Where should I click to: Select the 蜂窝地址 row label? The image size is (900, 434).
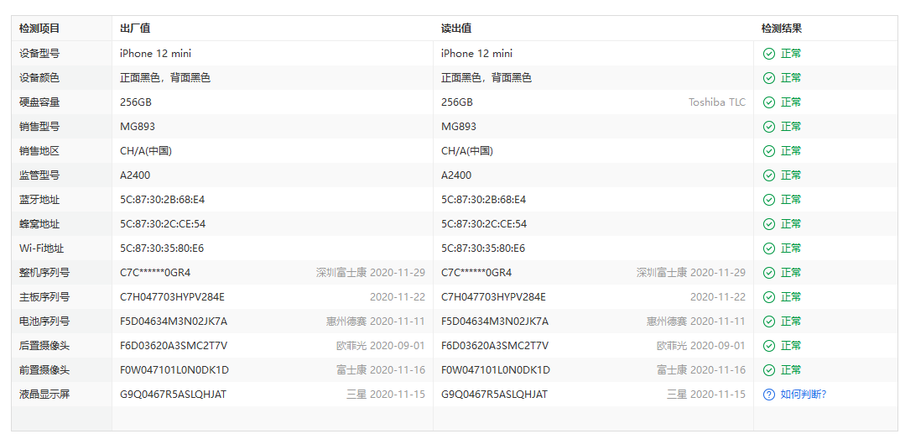point(39,224)
